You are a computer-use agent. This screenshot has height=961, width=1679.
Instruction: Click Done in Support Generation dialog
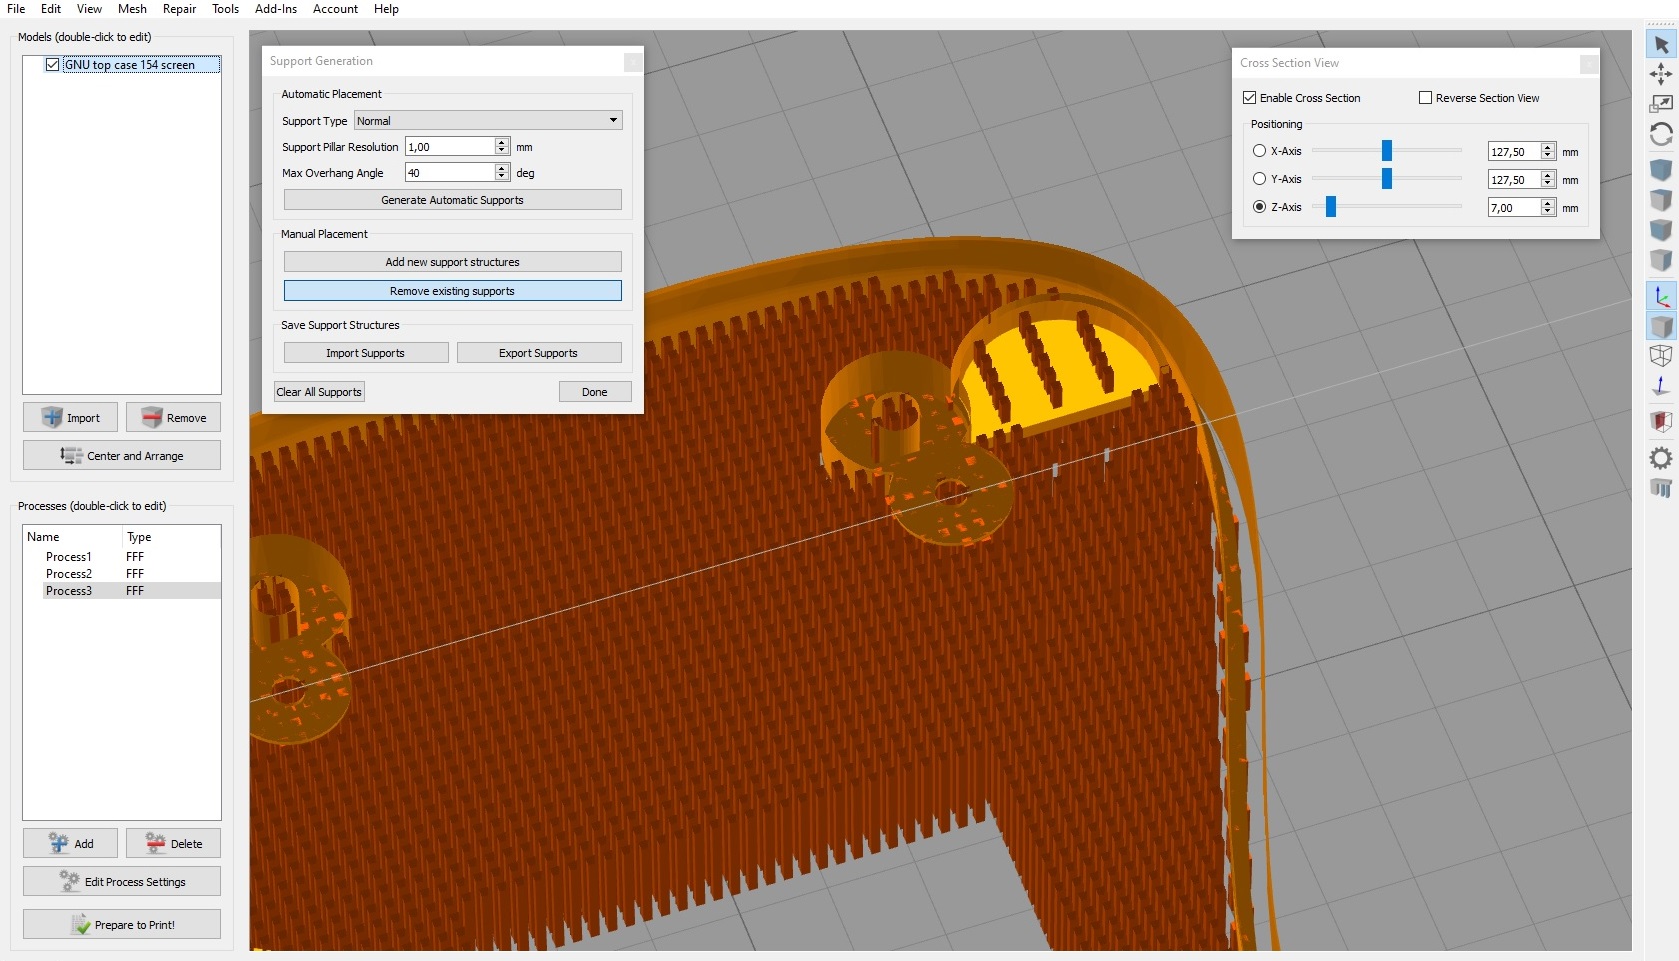pyautogui.click(x=595, y=392)
